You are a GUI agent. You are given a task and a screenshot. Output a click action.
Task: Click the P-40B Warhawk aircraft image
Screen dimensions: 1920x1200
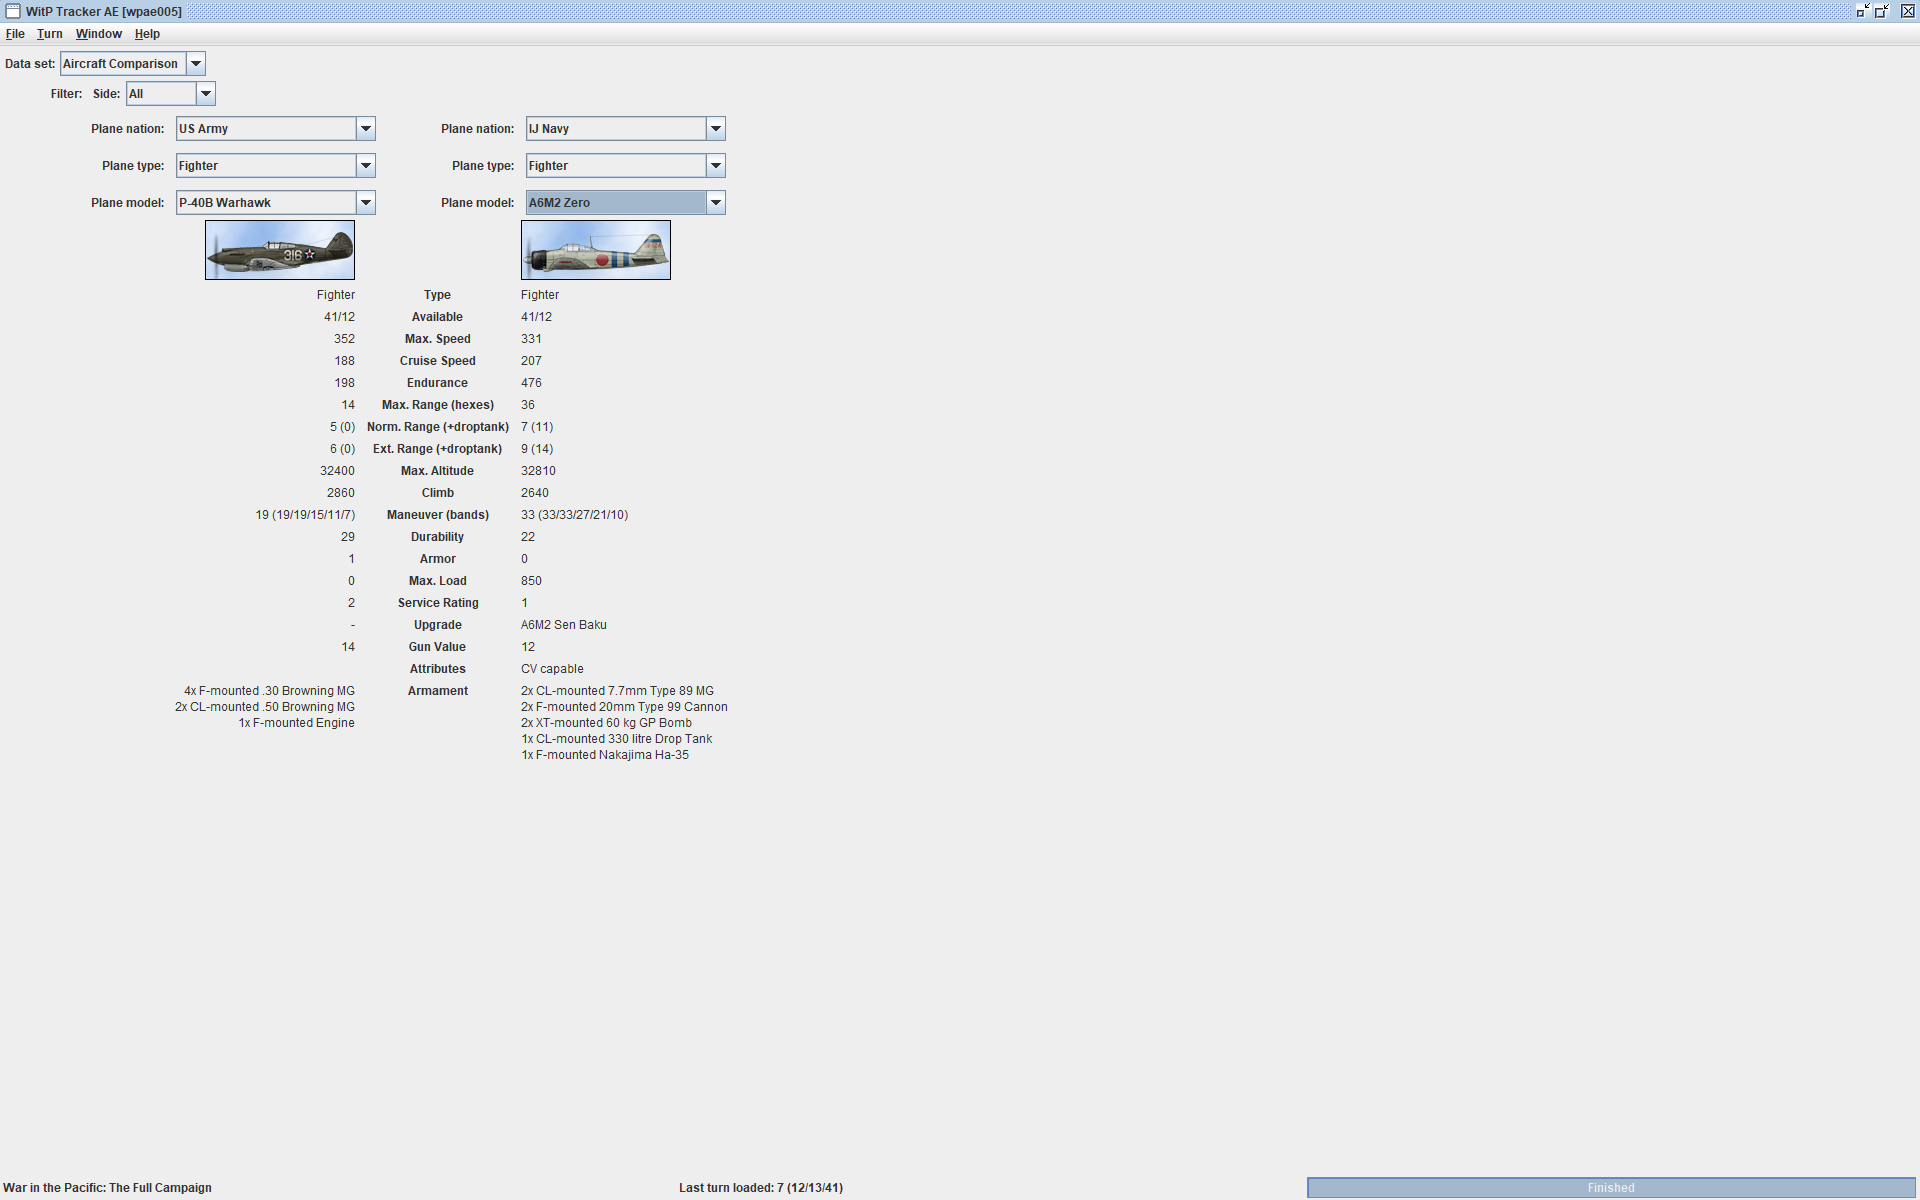tap(280, 250)
